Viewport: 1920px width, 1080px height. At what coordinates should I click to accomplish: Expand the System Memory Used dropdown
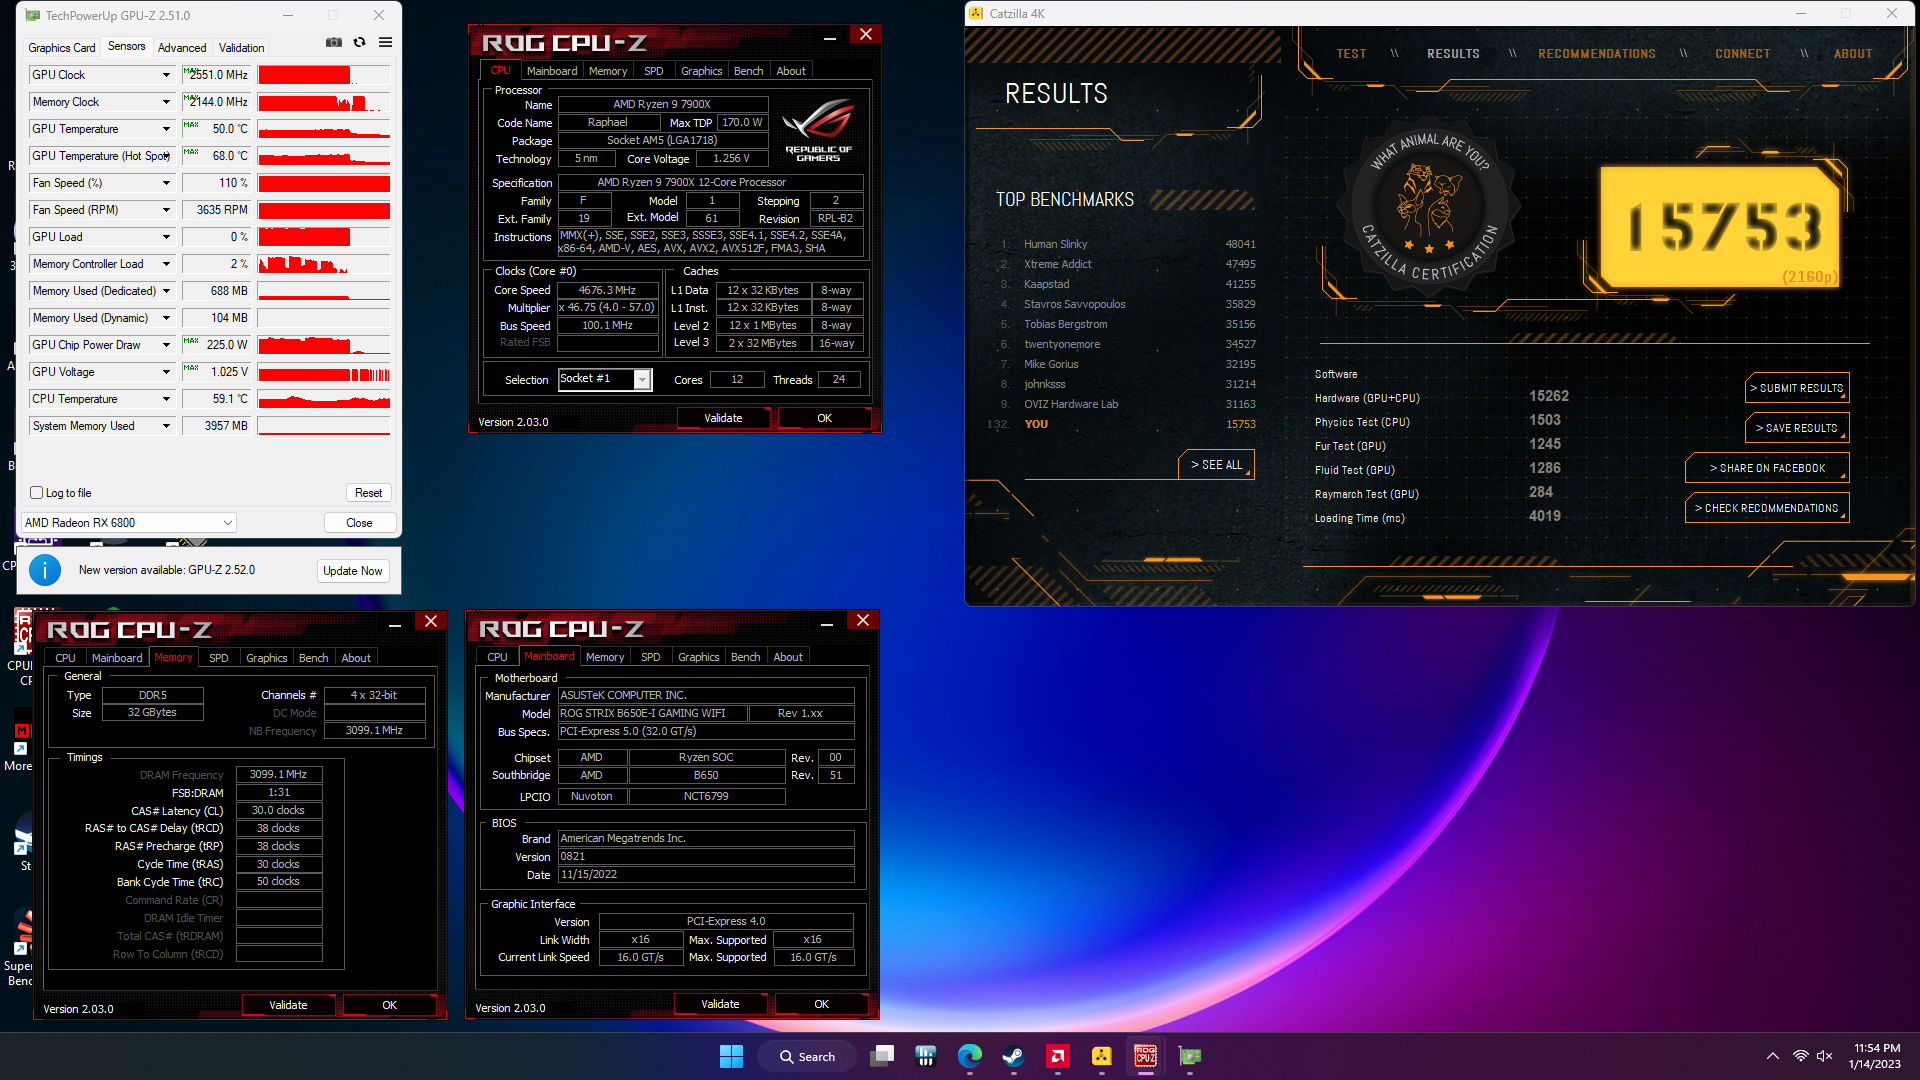[166, 426]
